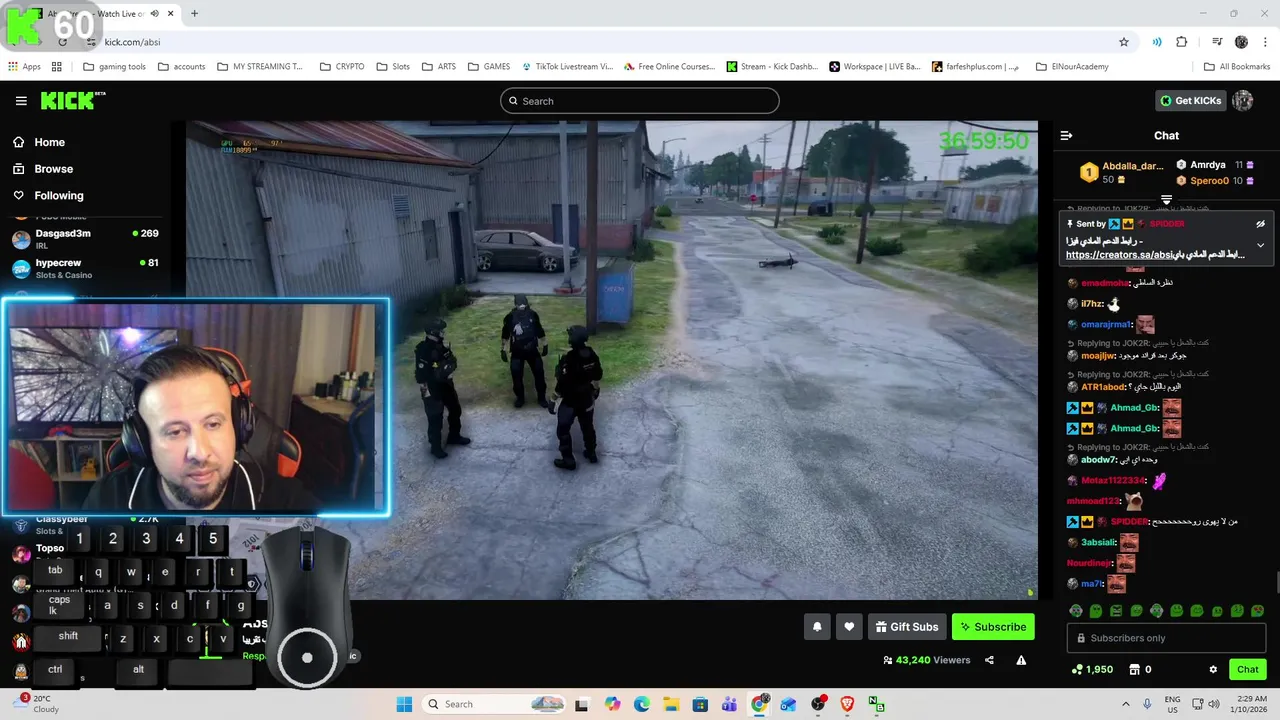Click Gift Subs button
This screenshot has width=1280, height=720.
point(907,627)
